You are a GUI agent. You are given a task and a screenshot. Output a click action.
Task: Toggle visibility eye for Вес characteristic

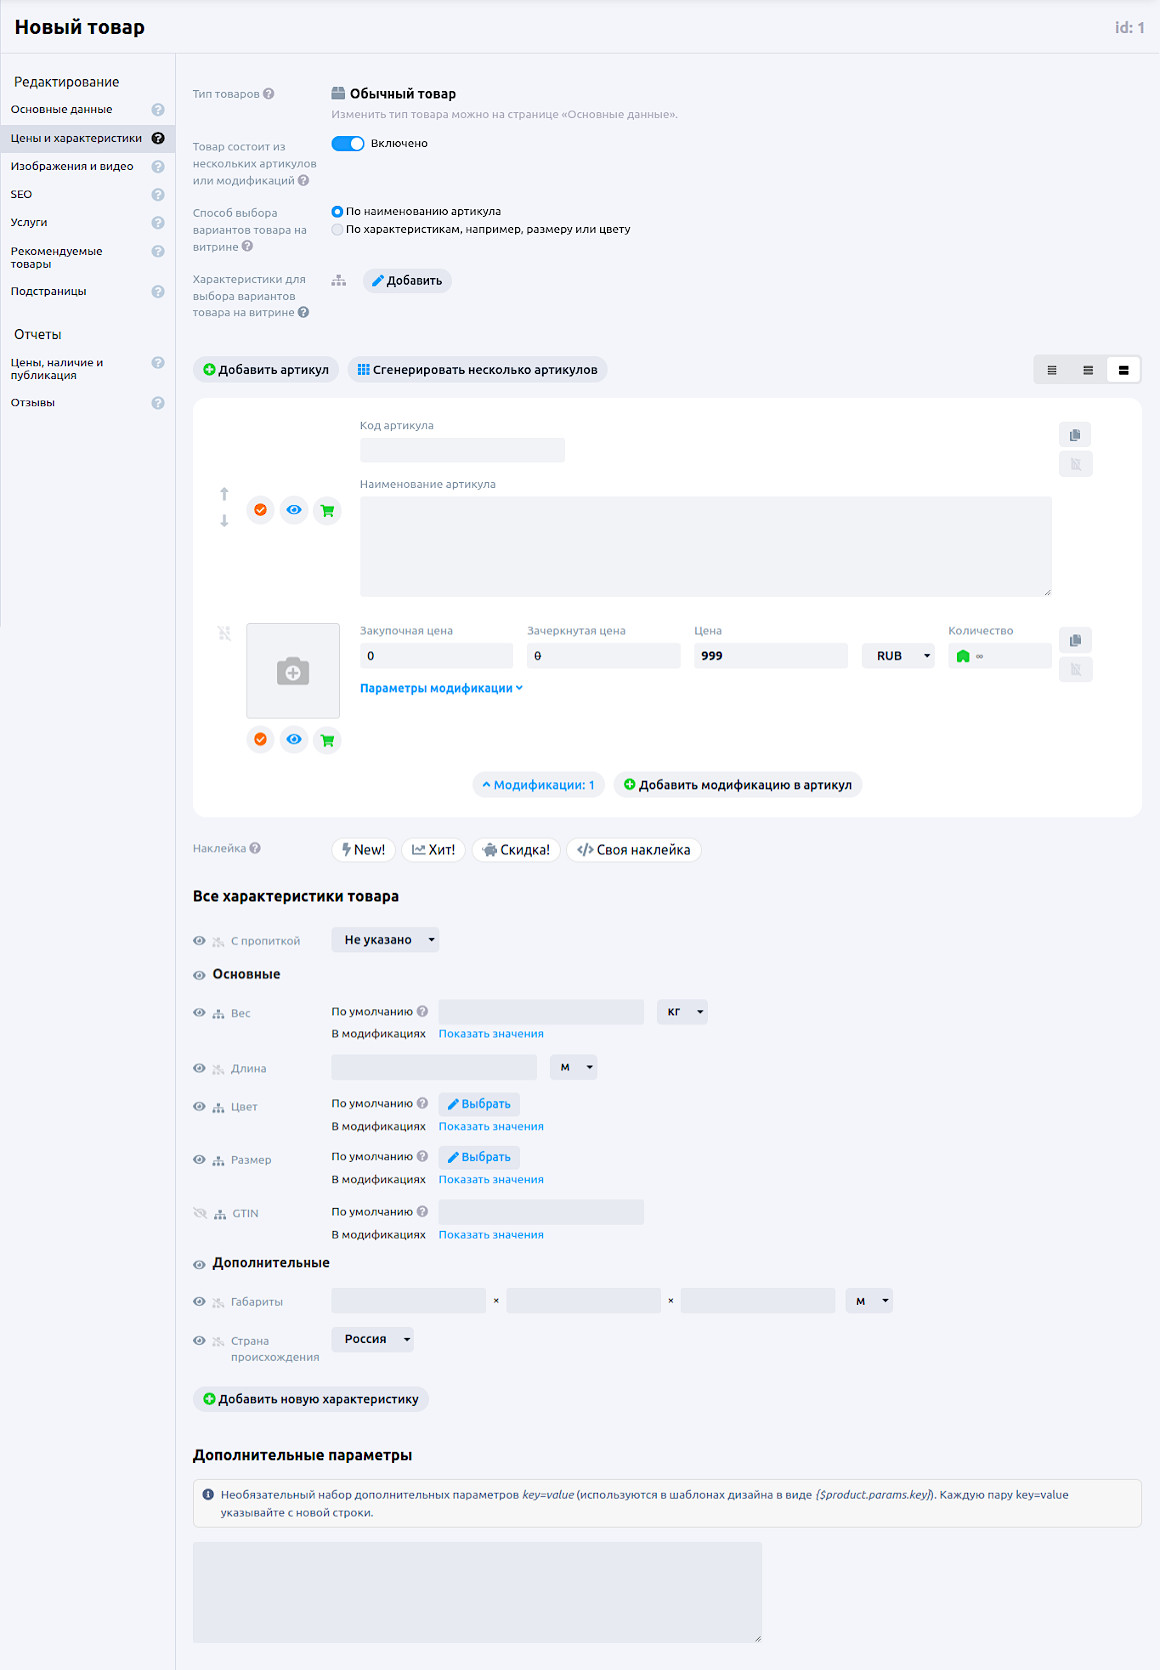click(199, 1013)
